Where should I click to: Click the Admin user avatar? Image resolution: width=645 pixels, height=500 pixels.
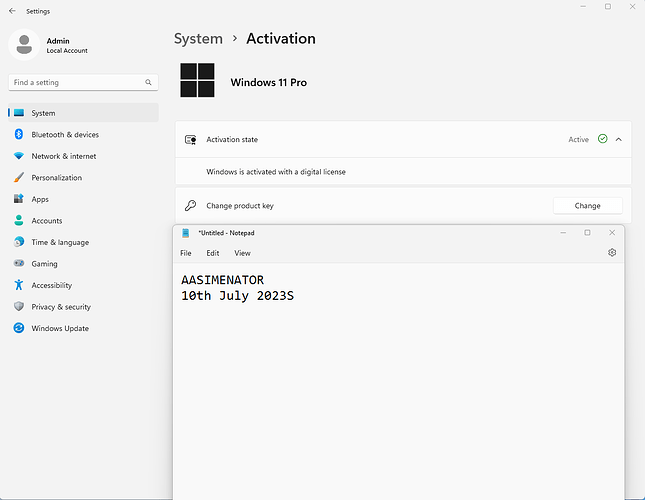point(24,44)
